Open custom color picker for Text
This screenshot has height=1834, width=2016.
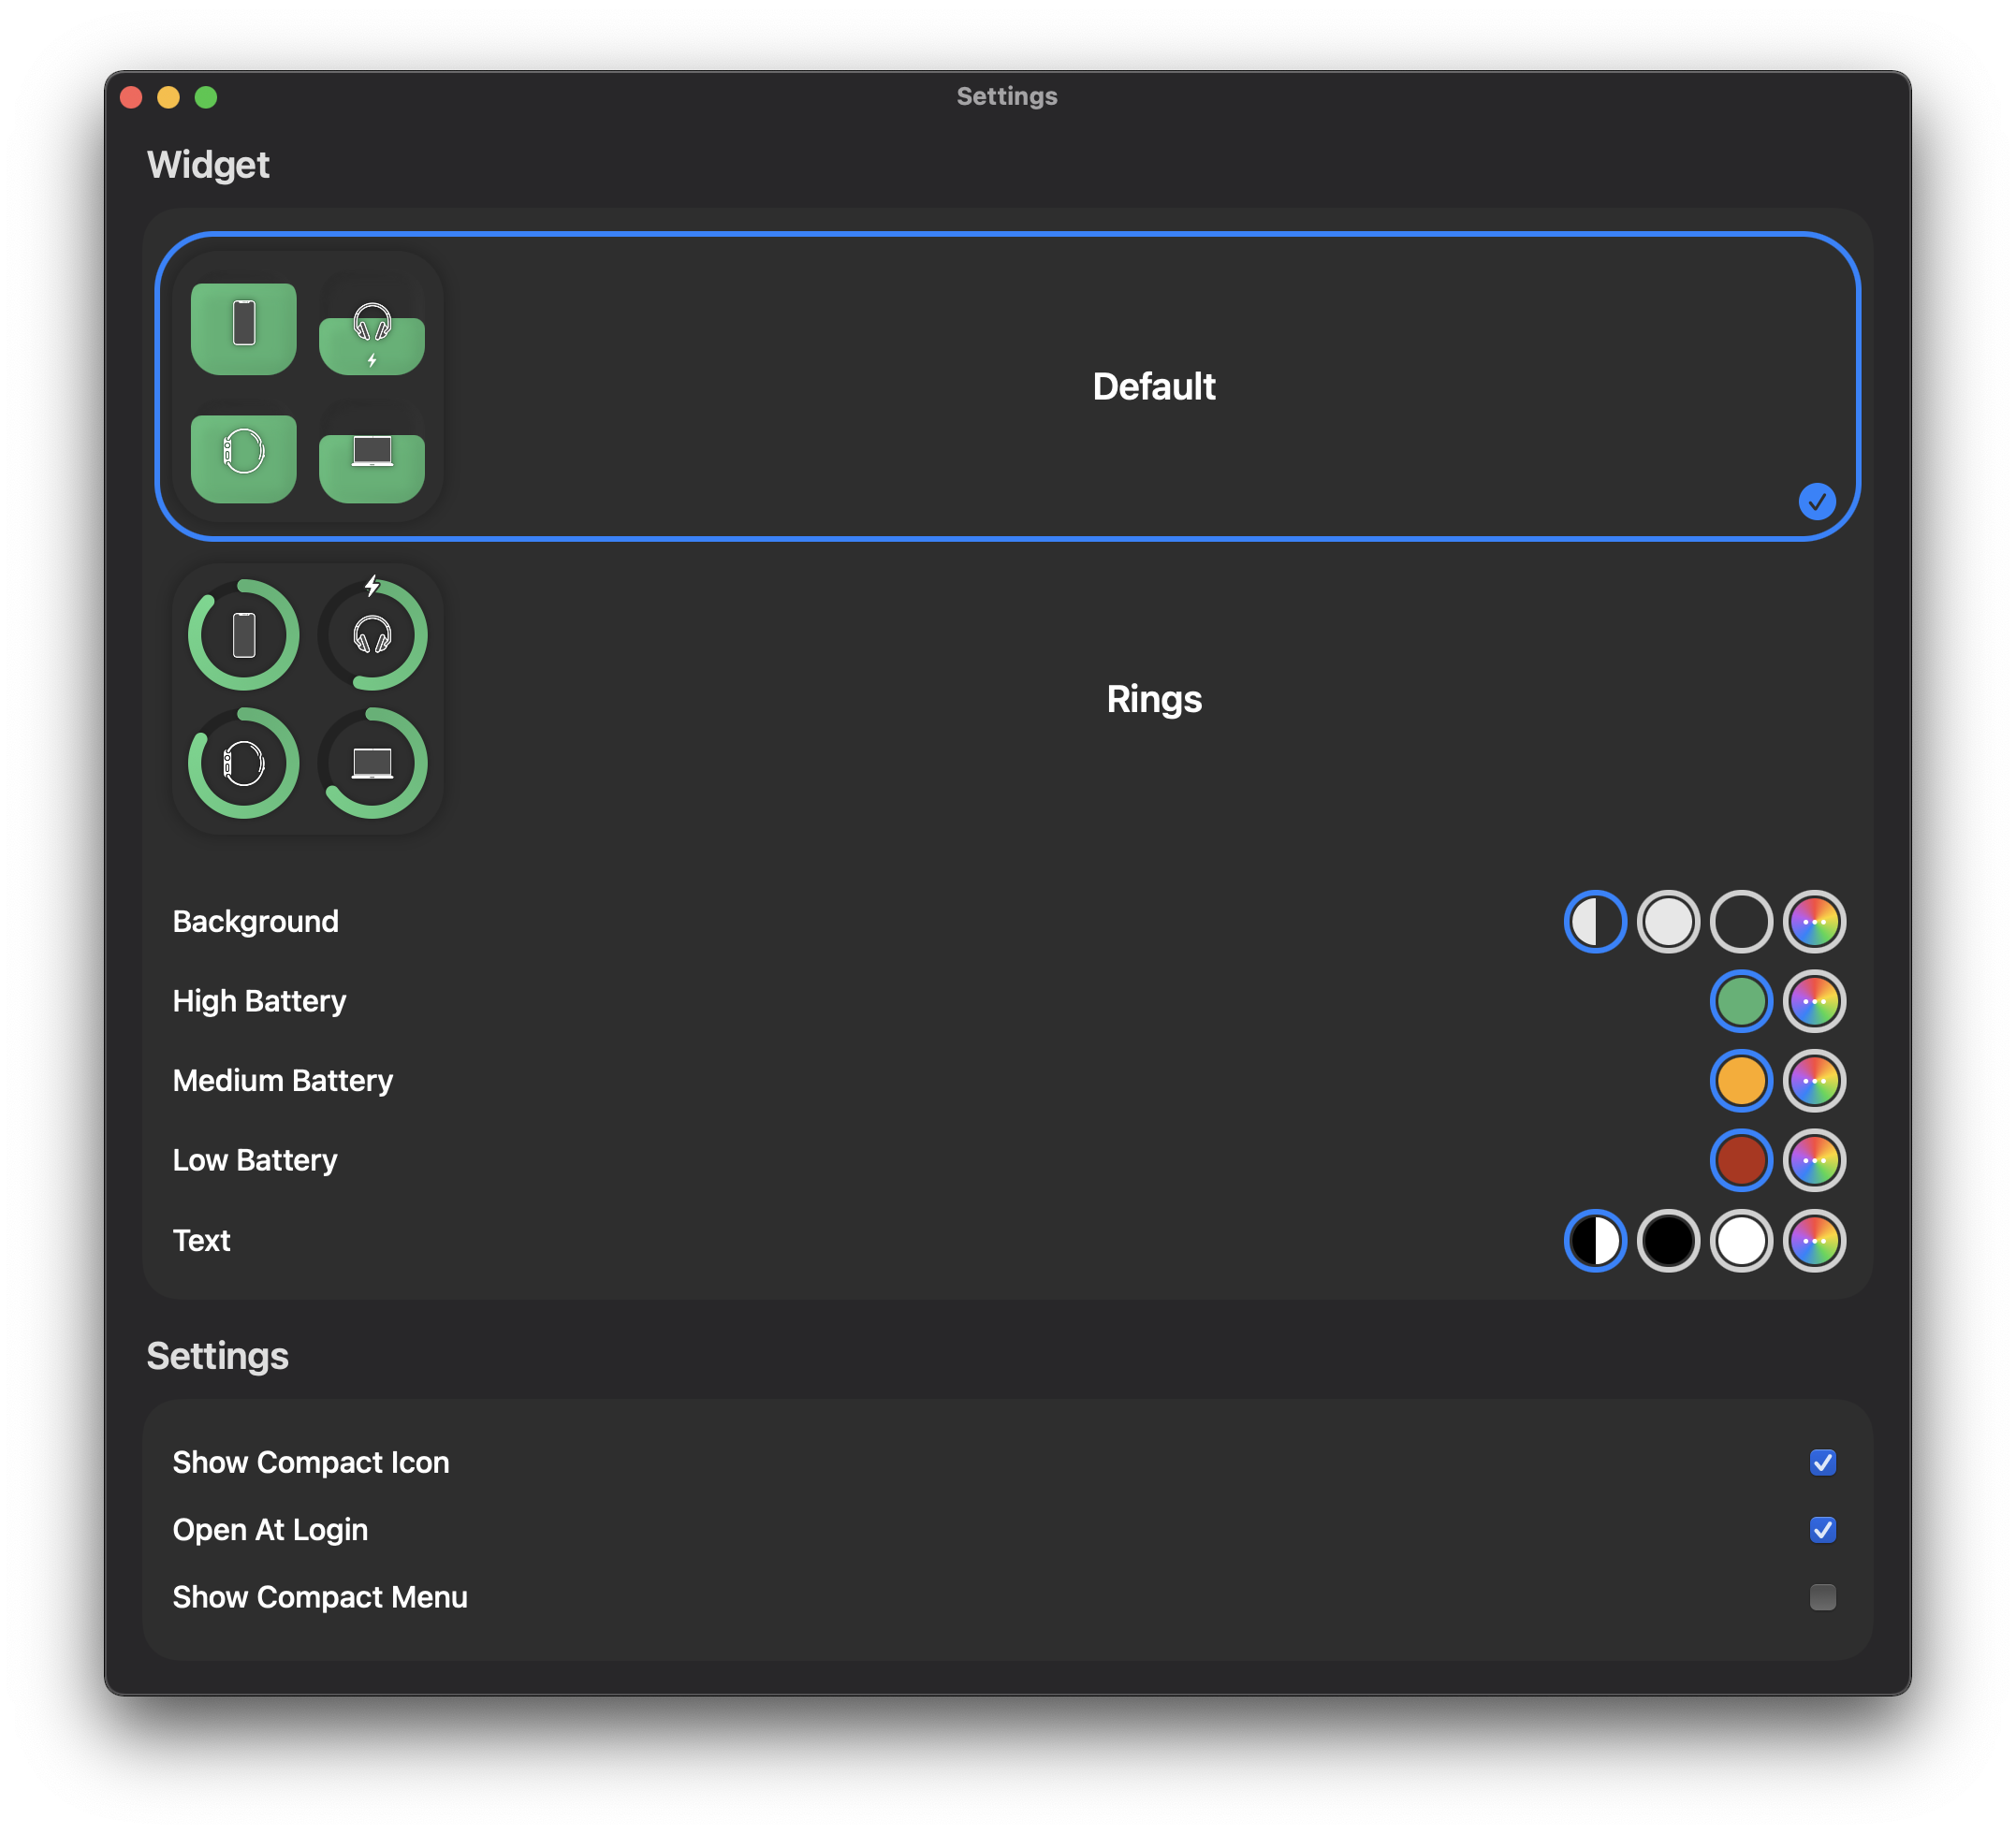tap(1814, 1241)
